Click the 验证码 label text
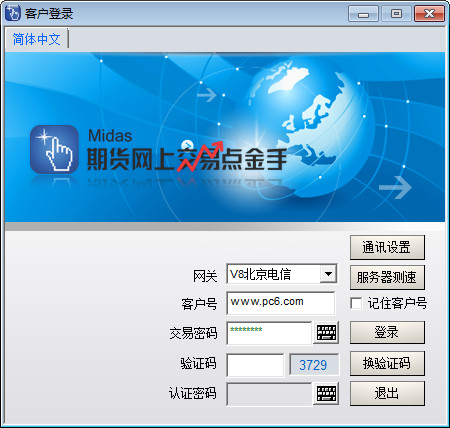450x428 pixels. [198, 363]
